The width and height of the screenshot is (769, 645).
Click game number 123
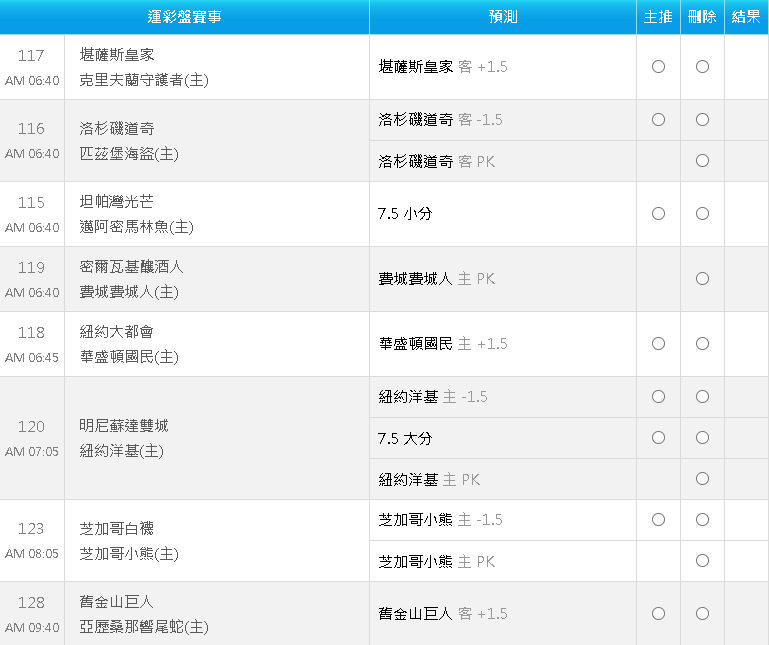(31, 528)
